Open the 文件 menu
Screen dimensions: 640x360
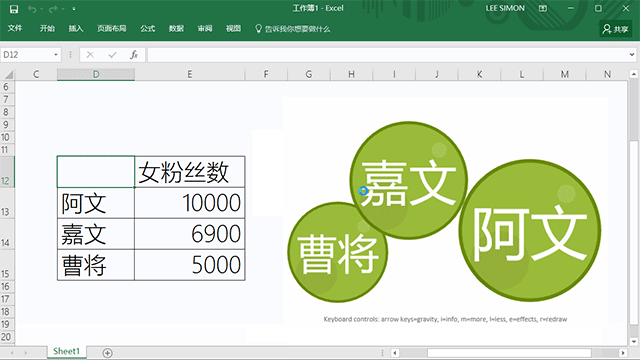(15, 28)
